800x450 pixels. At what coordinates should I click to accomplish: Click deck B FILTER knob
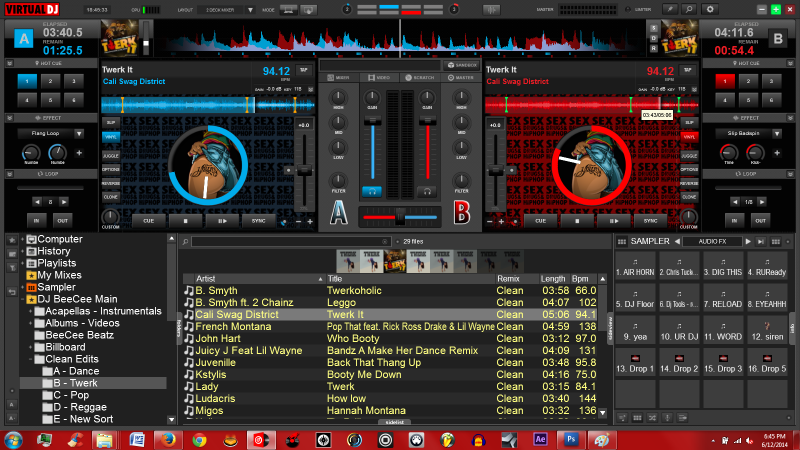click(461, 180)
